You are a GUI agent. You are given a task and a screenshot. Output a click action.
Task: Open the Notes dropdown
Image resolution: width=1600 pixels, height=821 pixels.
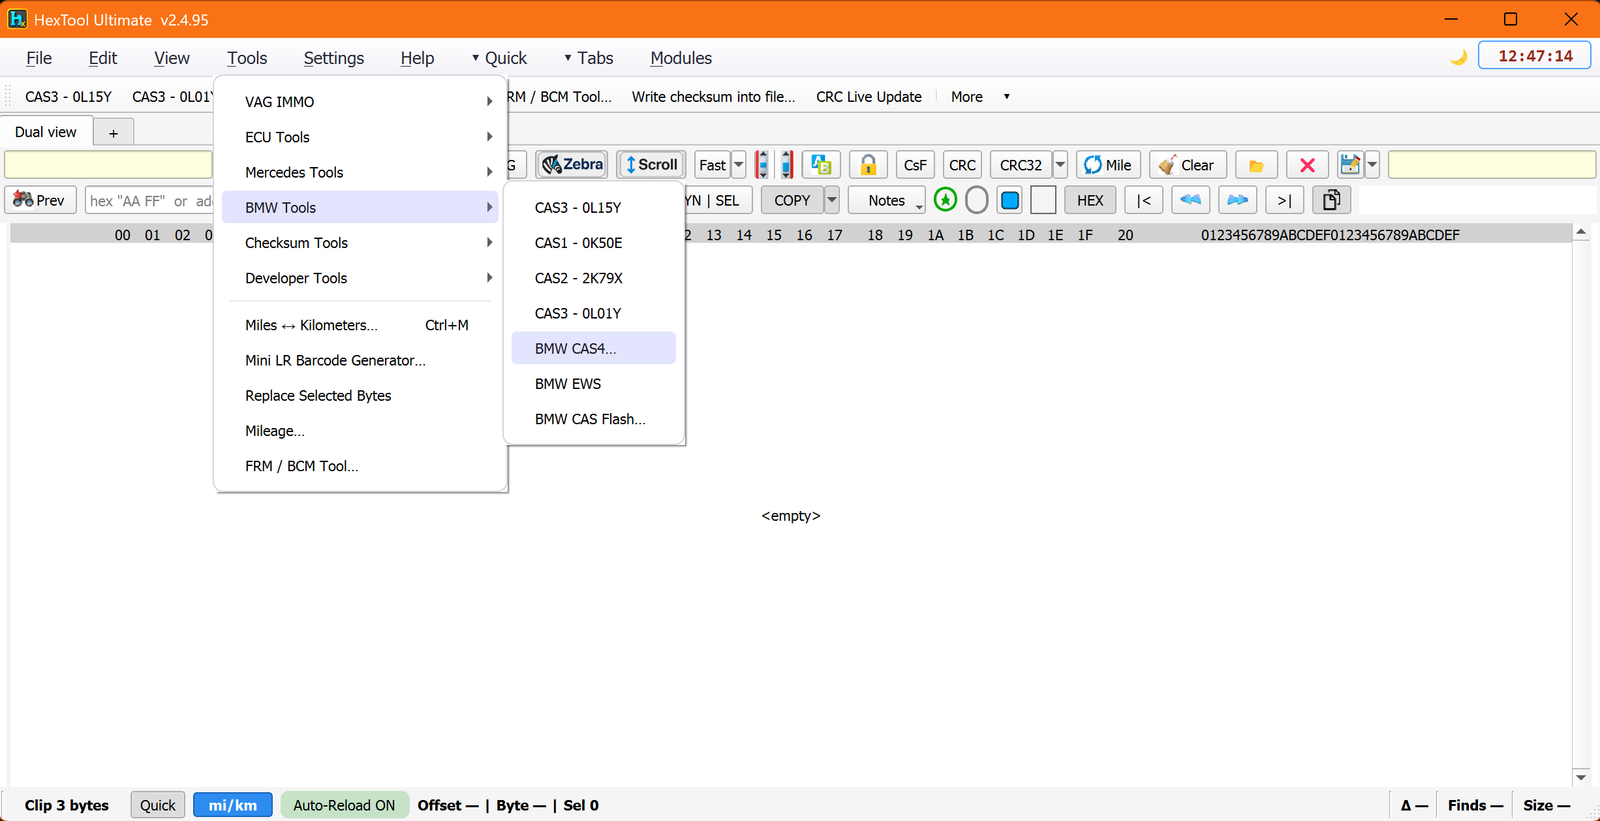click(887, 200)
